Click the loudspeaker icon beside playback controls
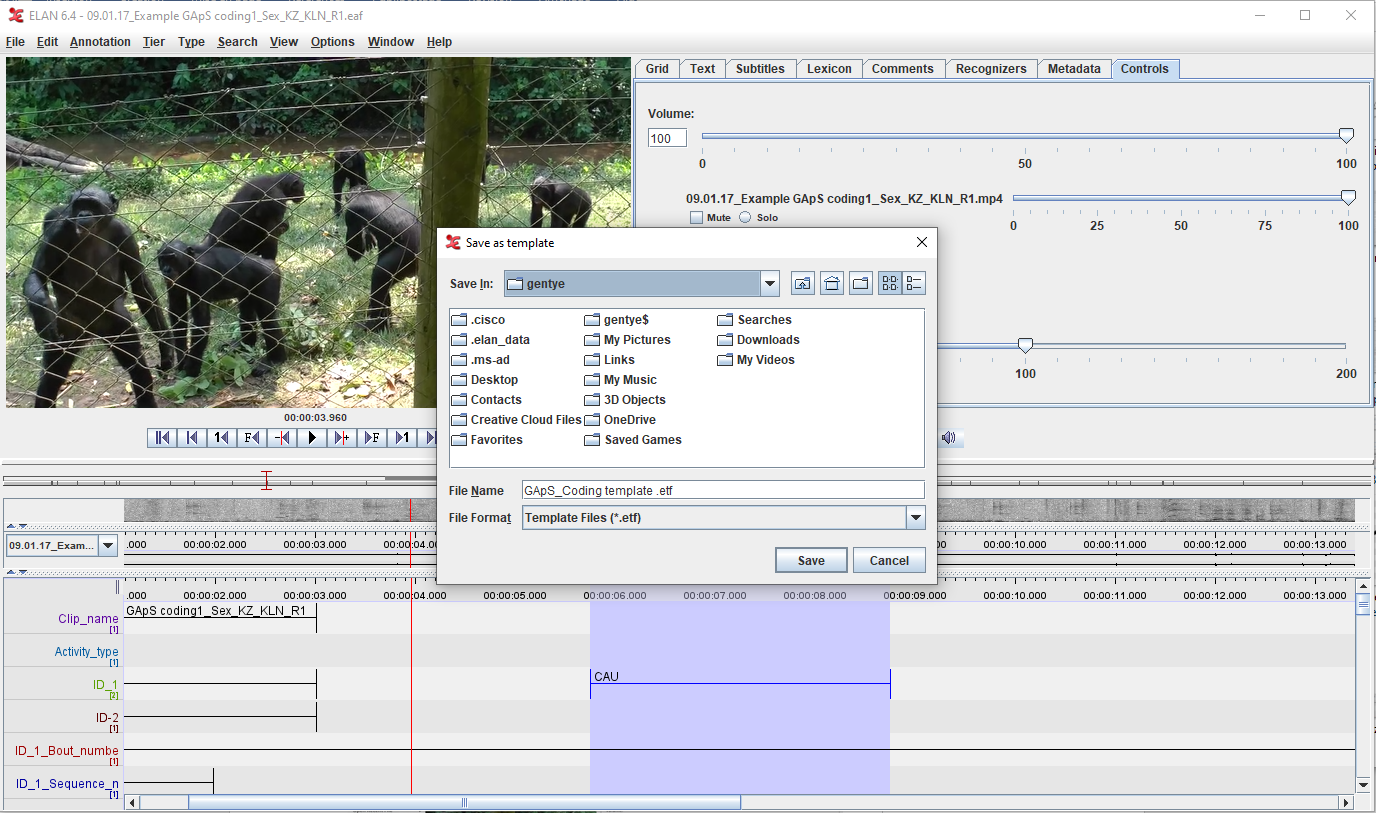Screen dimensions: 1376x813 click(x=949, y=438)
